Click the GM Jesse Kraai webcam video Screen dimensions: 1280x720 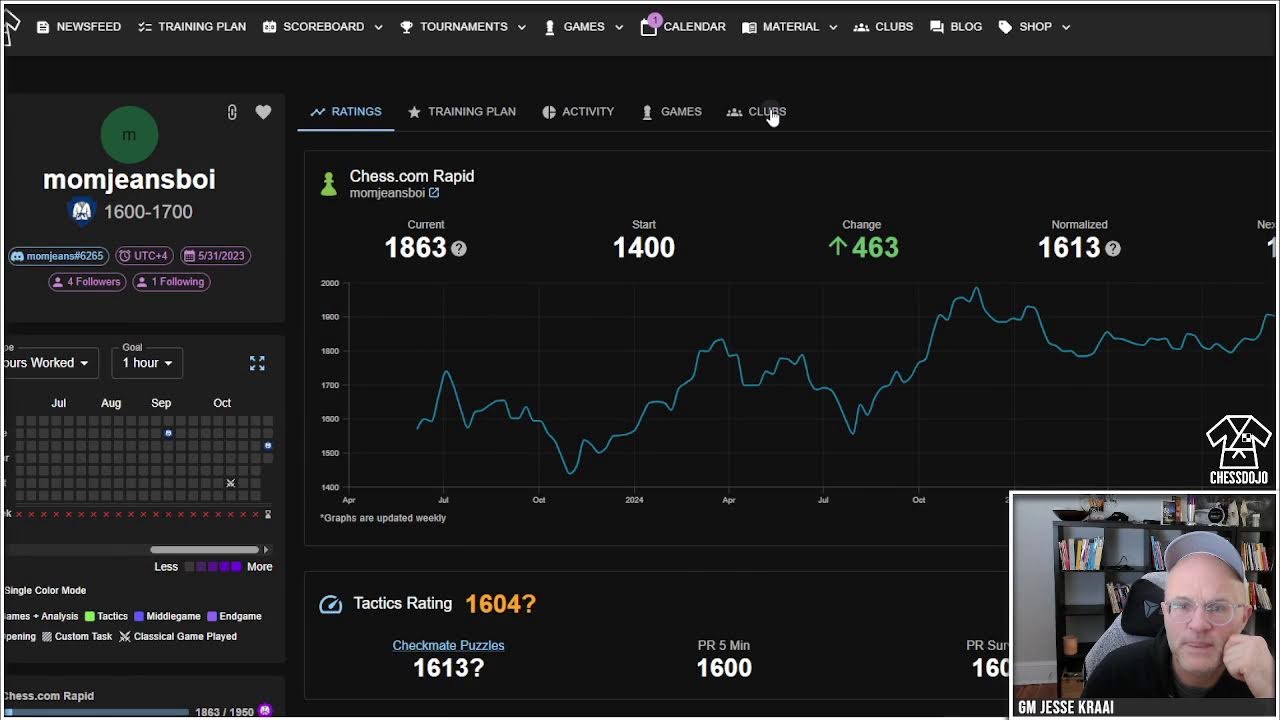click(x=1144, y=606)
